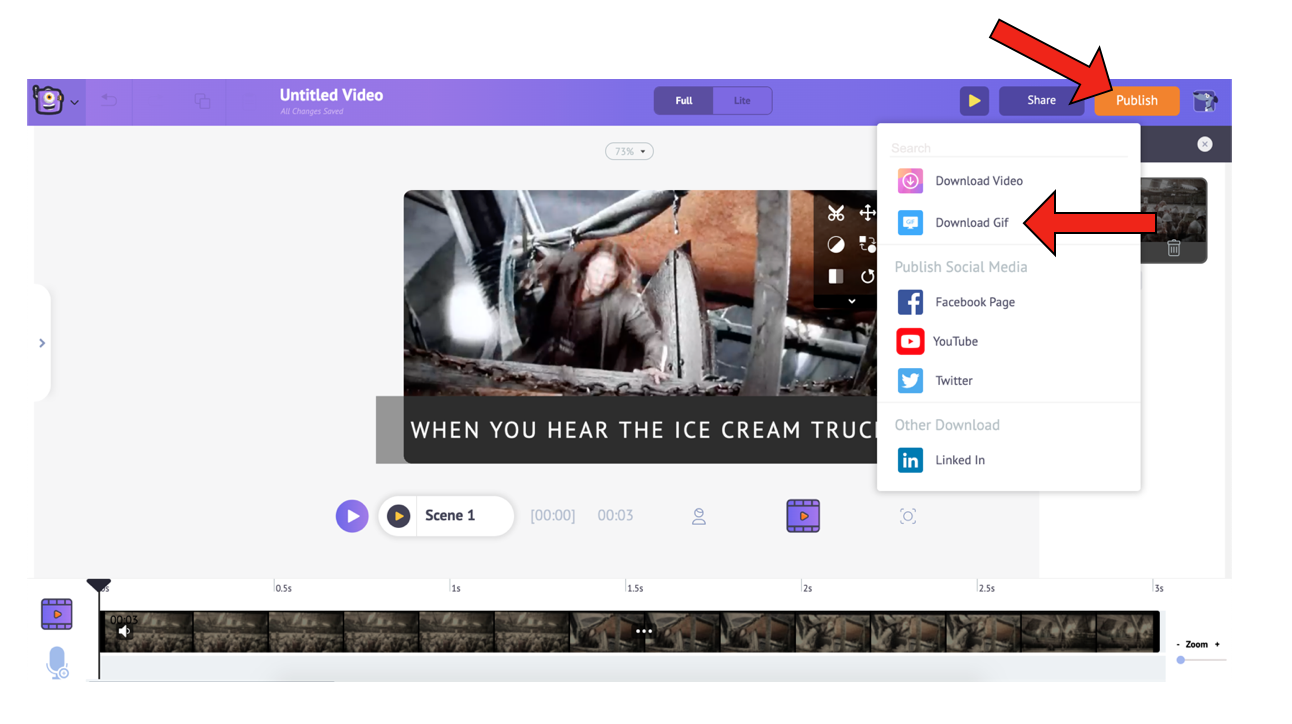This screenshot has width=1292, height=724.
Task: Click the undo arrow icon
Action: (x=109, y=100)
